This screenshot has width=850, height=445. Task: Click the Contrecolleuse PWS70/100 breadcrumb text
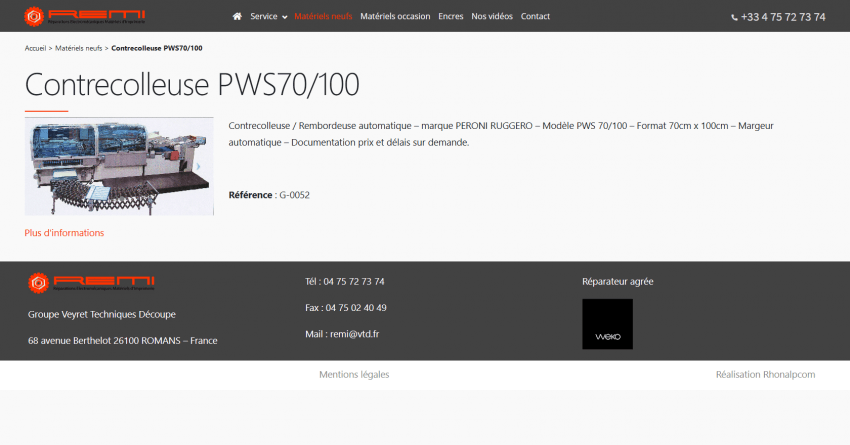point(157,48)
